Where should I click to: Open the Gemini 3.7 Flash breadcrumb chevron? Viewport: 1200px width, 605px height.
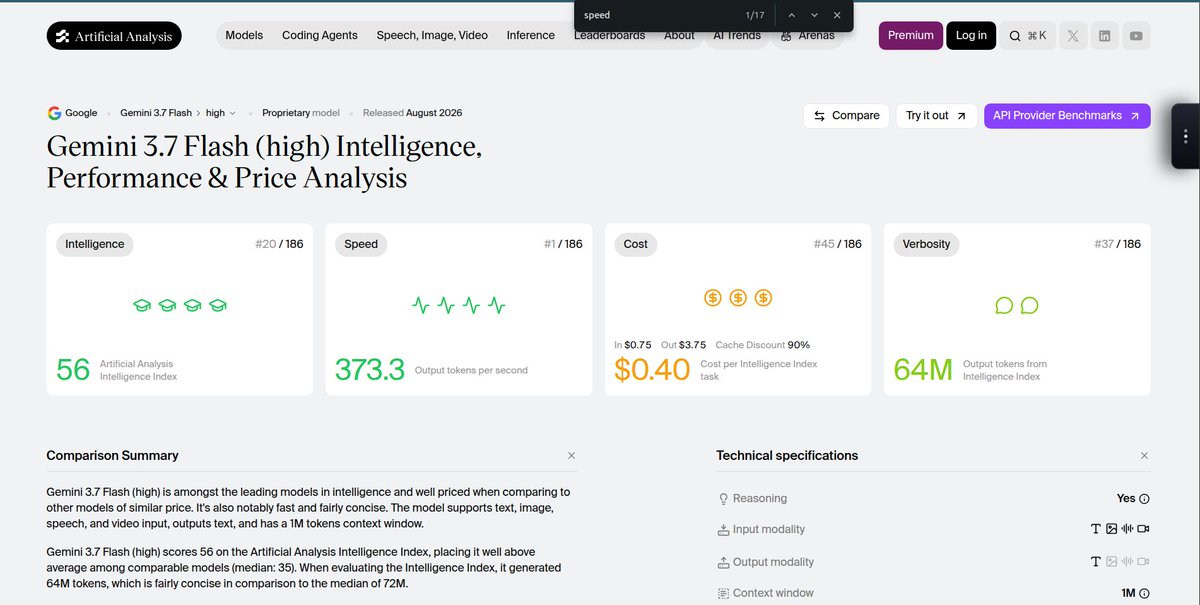(x=197, y=113)
